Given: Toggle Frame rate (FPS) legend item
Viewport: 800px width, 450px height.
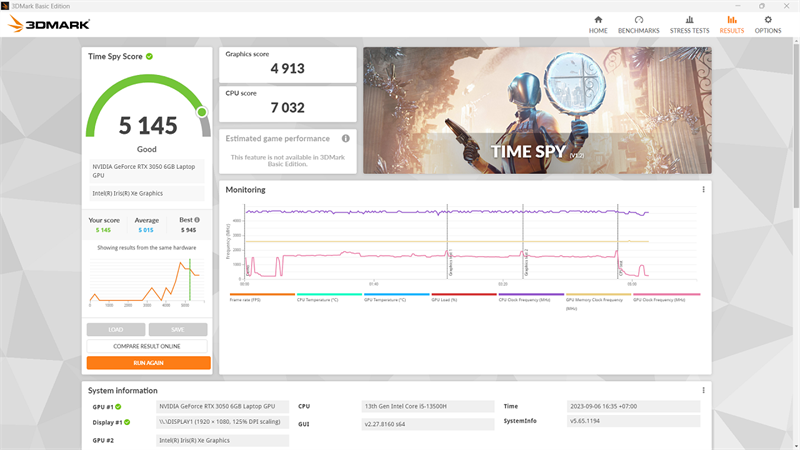Looking at the screenshot, I should (262, 297).
